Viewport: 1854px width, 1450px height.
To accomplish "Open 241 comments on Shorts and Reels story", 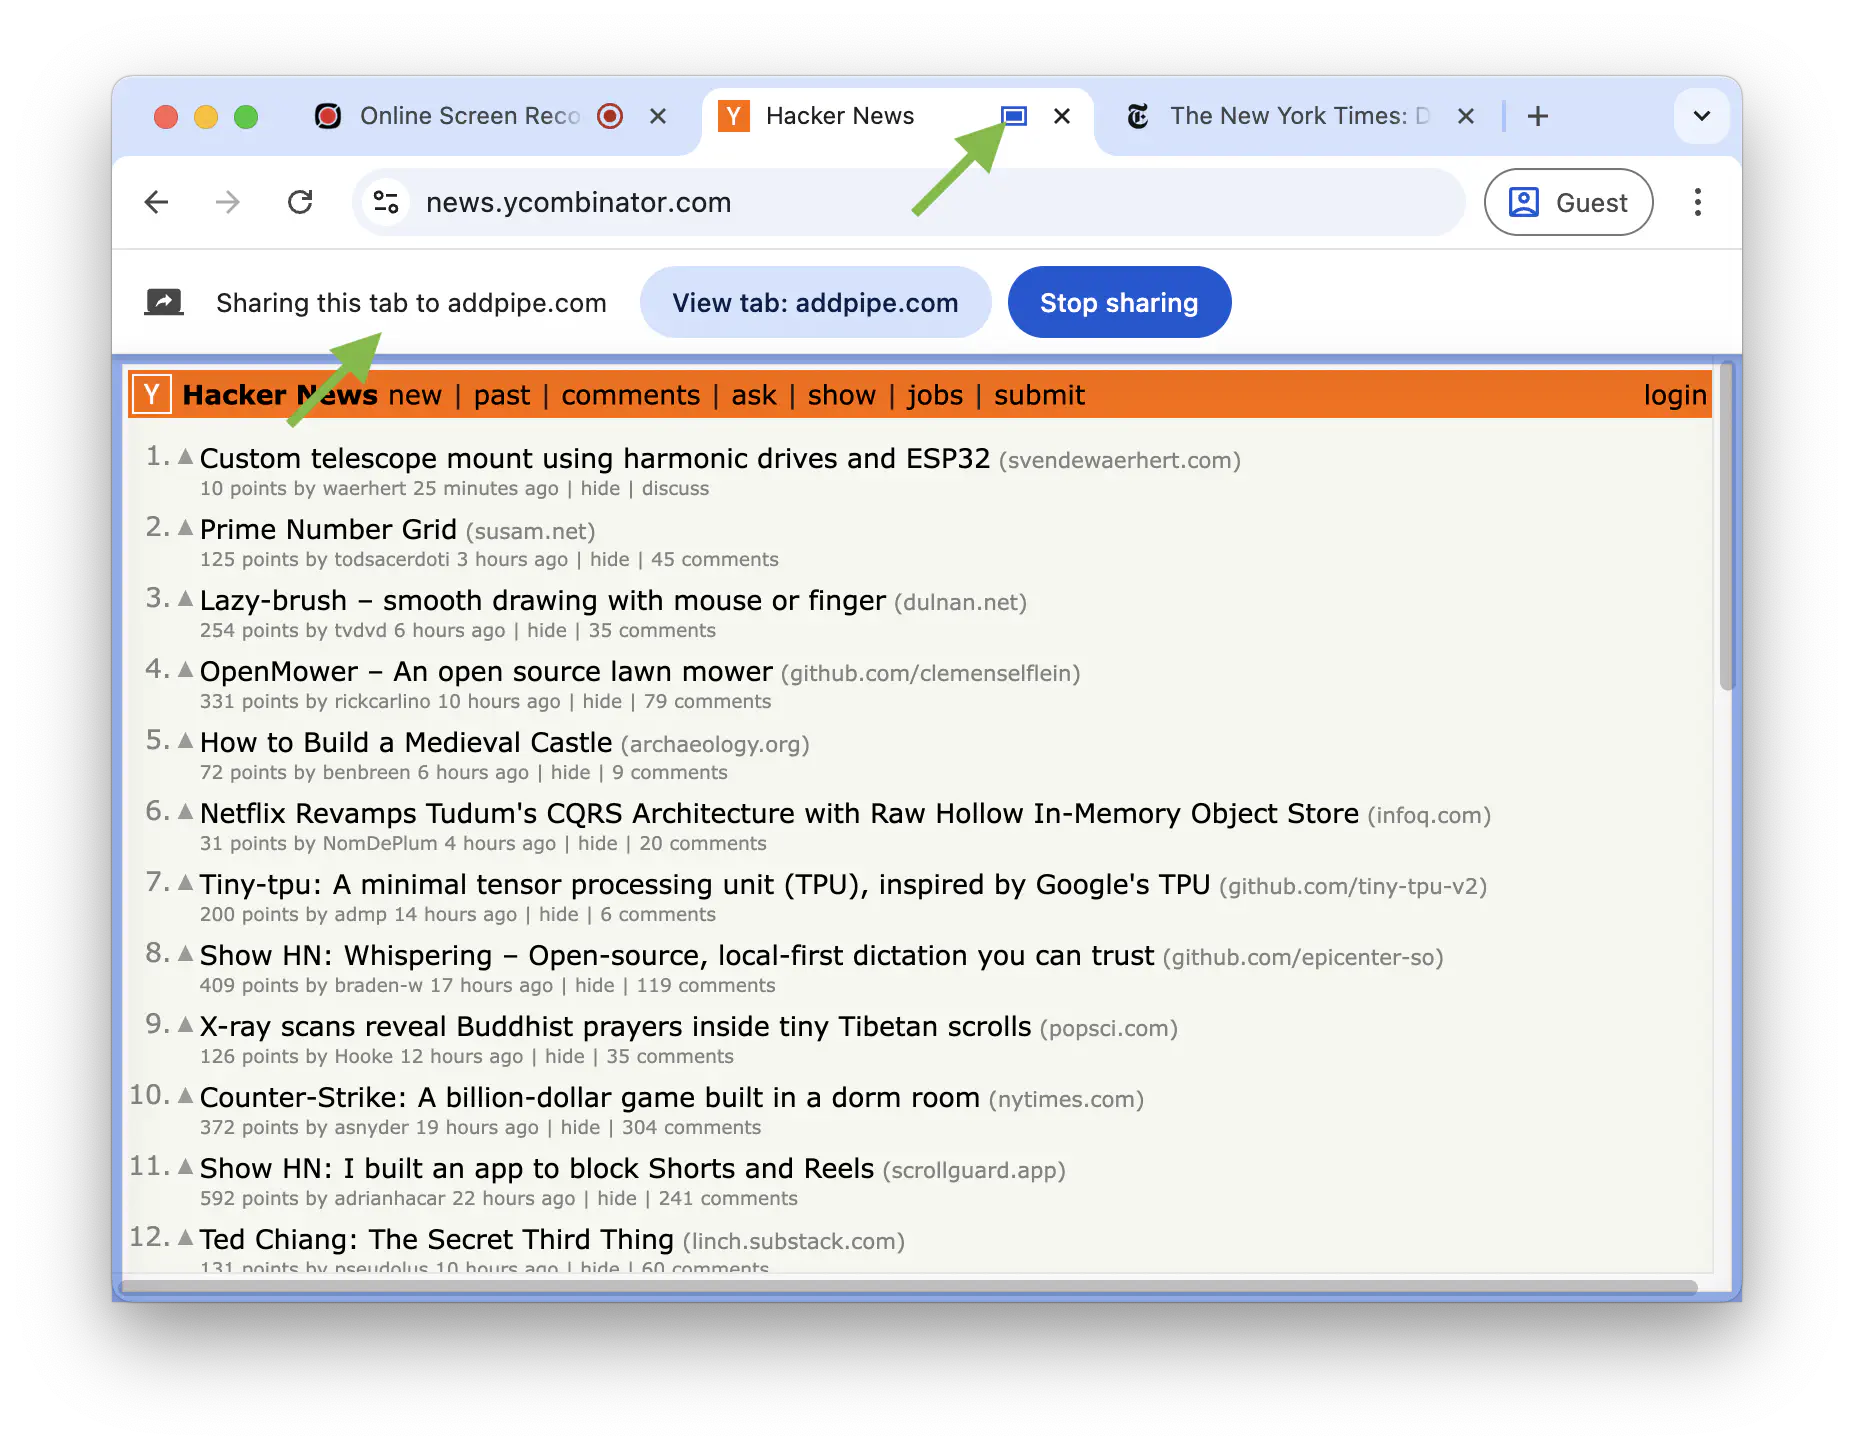I will (728, 1199).
